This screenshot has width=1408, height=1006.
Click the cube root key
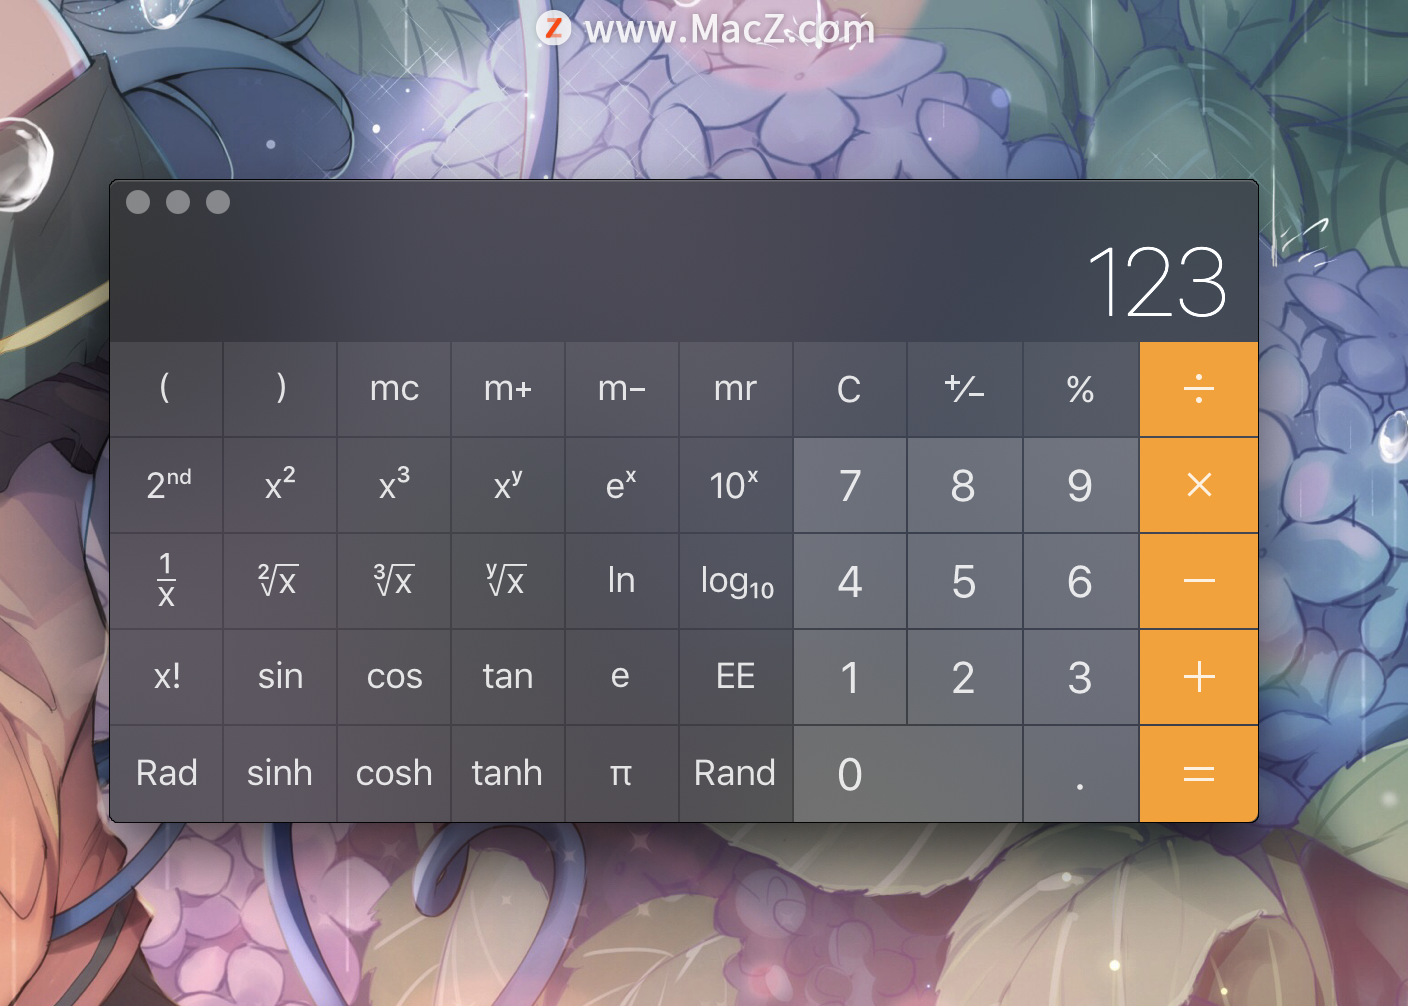pos(394,581)
